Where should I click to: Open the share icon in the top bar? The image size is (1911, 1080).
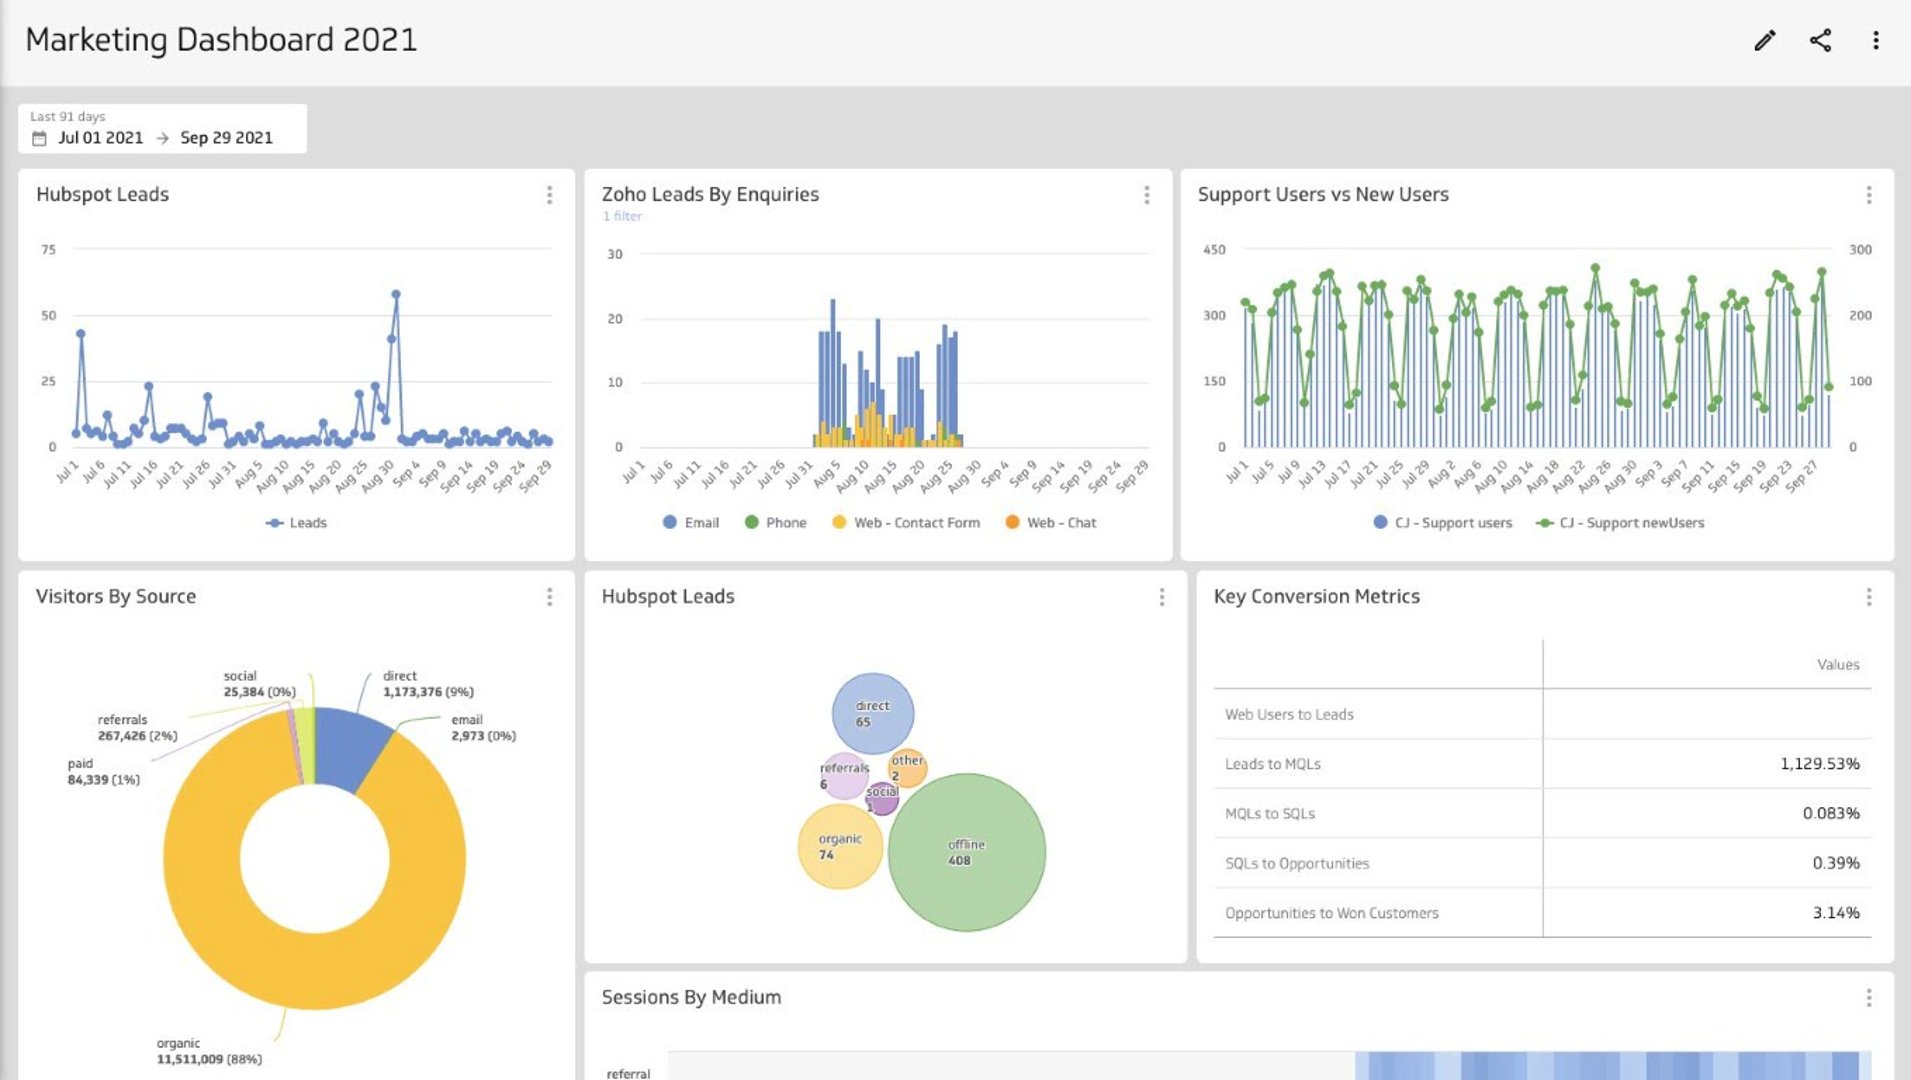tap(1821, 40)
